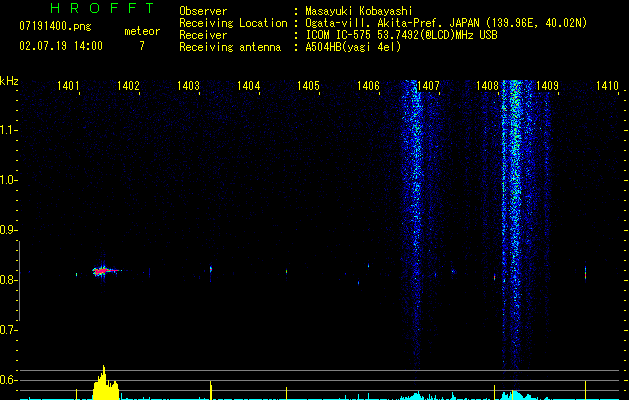Click the Observer field label
629x400 pixels.
tap(203, 11)
